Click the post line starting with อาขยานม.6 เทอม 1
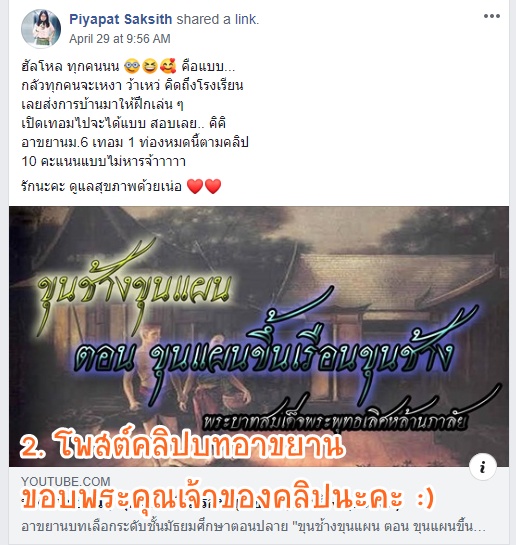The height and width of the screenshot is (545, 516). [135, 143]
